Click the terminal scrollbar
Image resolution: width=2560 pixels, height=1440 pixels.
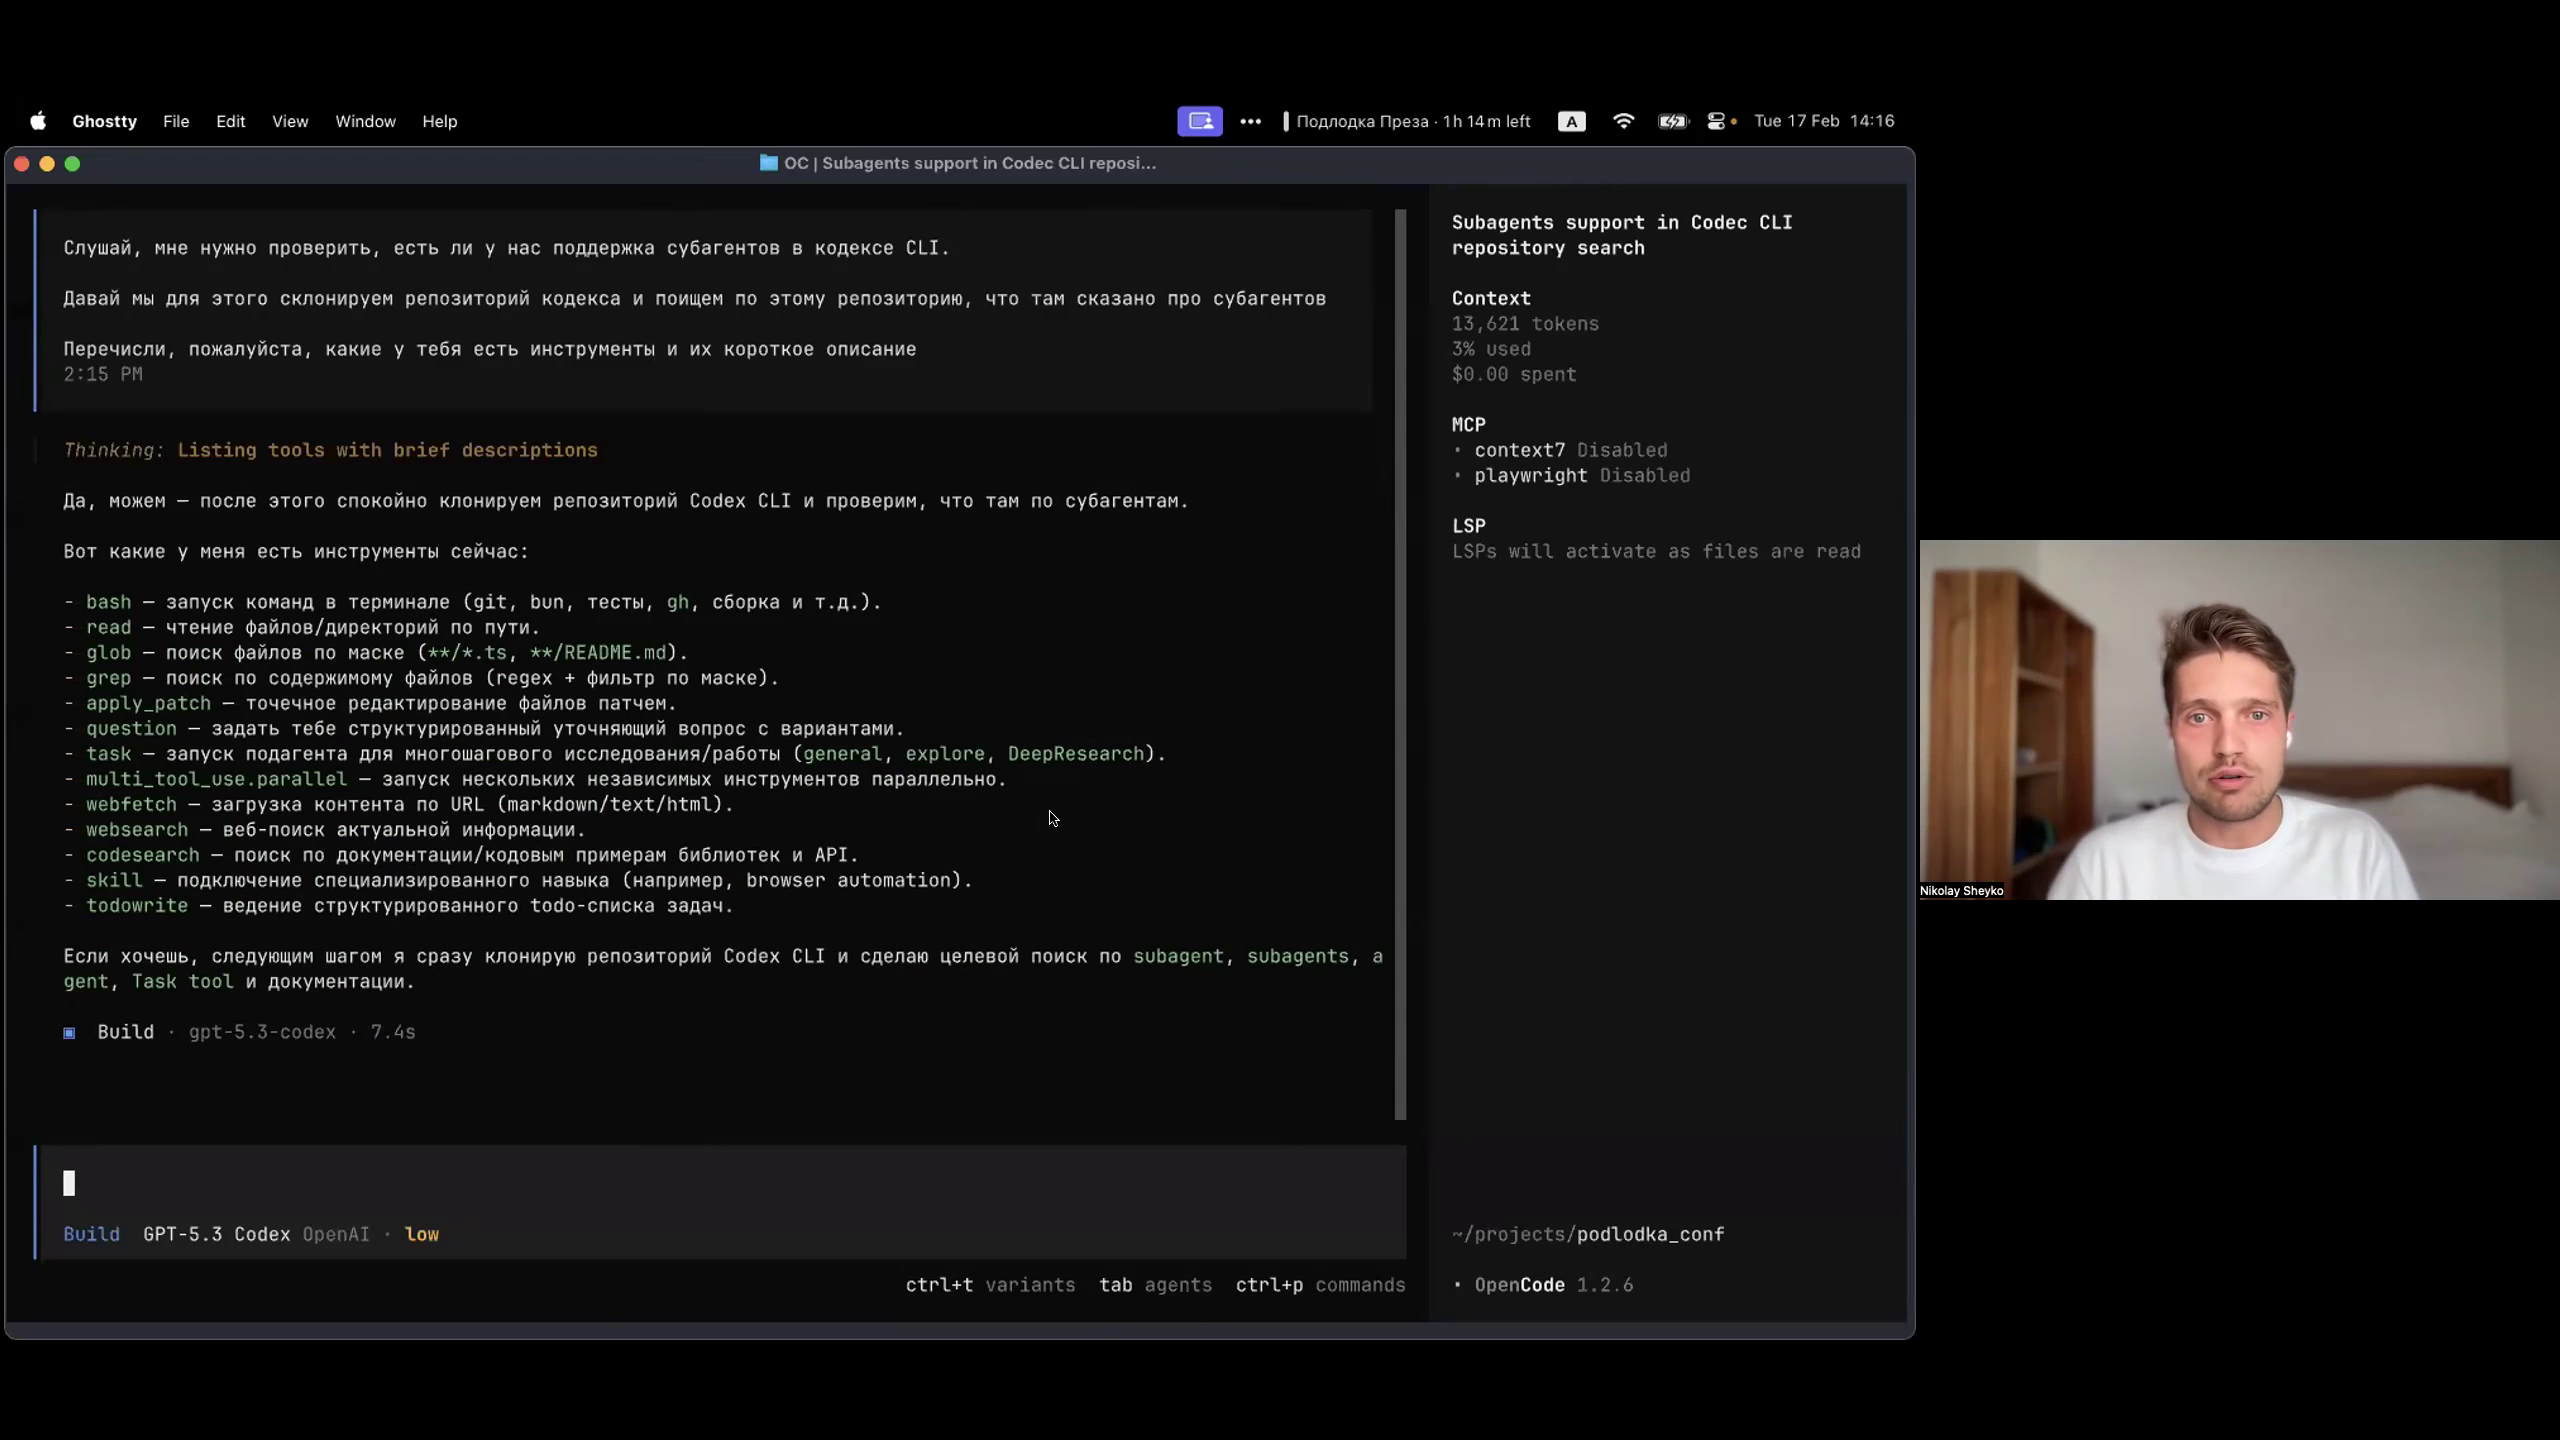(1400, 664)
